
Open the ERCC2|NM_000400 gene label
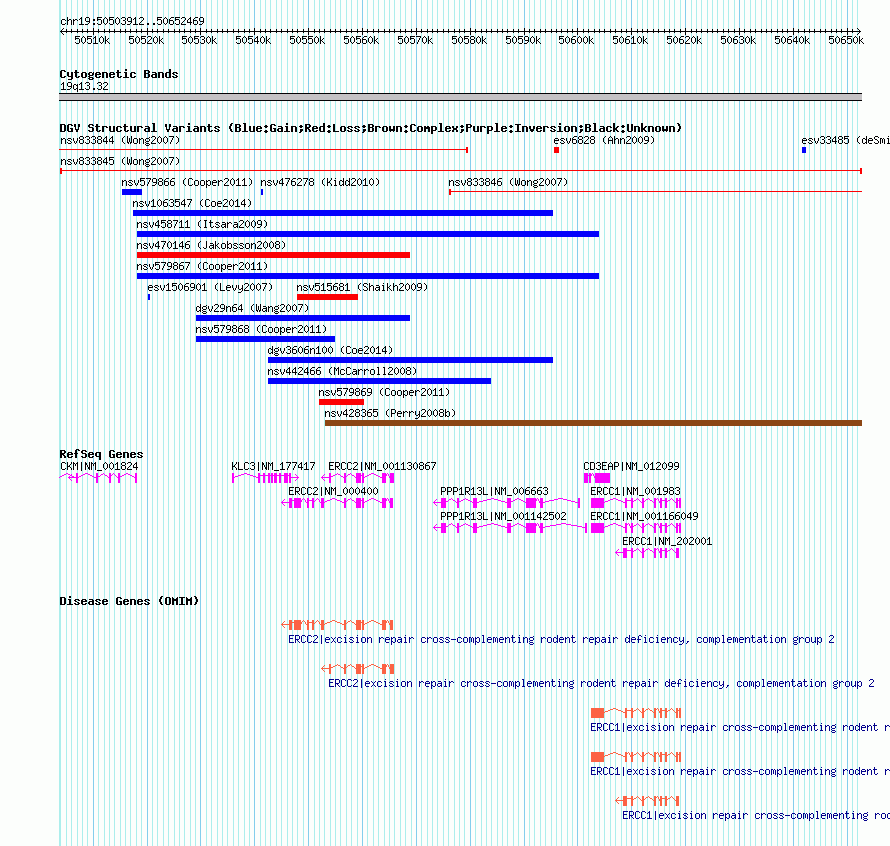[333, 491]
